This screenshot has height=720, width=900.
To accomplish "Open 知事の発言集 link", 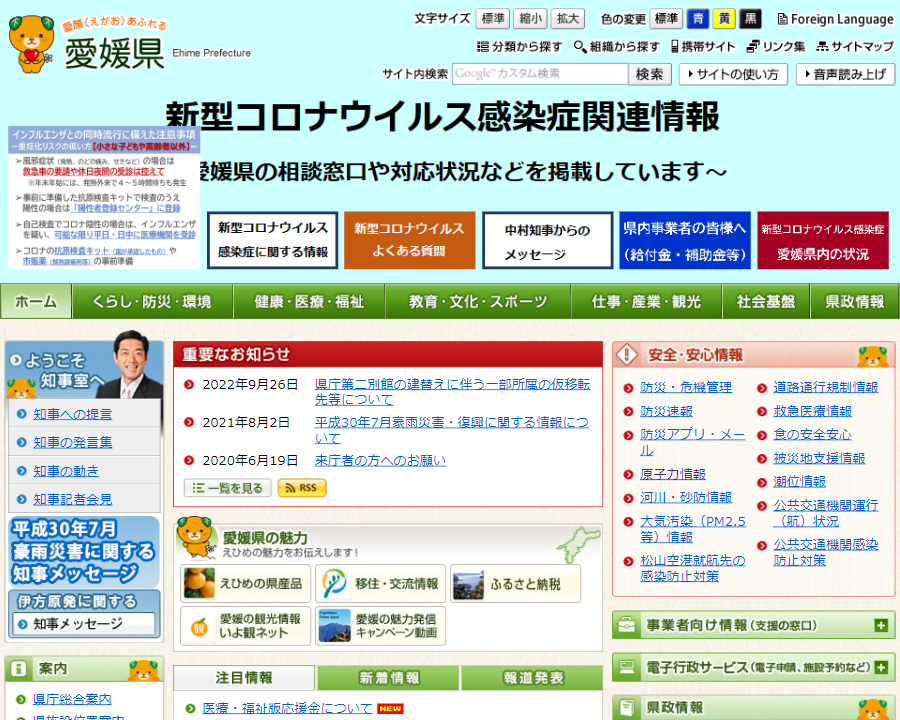I will tap(72, 442).
